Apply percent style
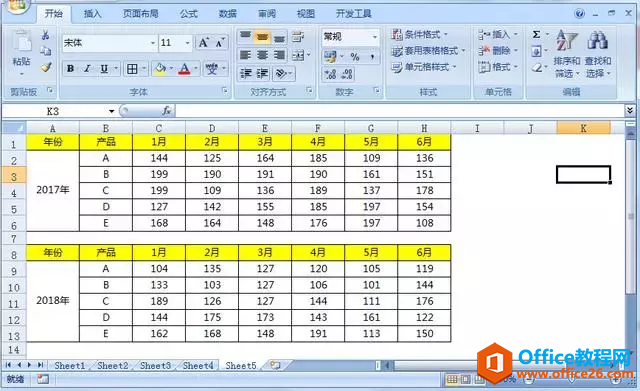This screenshot has width=640, height=391. click(355, 56)
